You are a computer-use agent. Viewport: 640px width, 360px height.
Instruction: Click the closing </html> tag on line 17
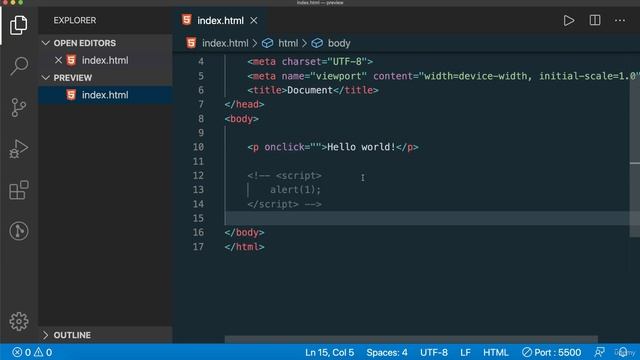[x=244, y=247]
